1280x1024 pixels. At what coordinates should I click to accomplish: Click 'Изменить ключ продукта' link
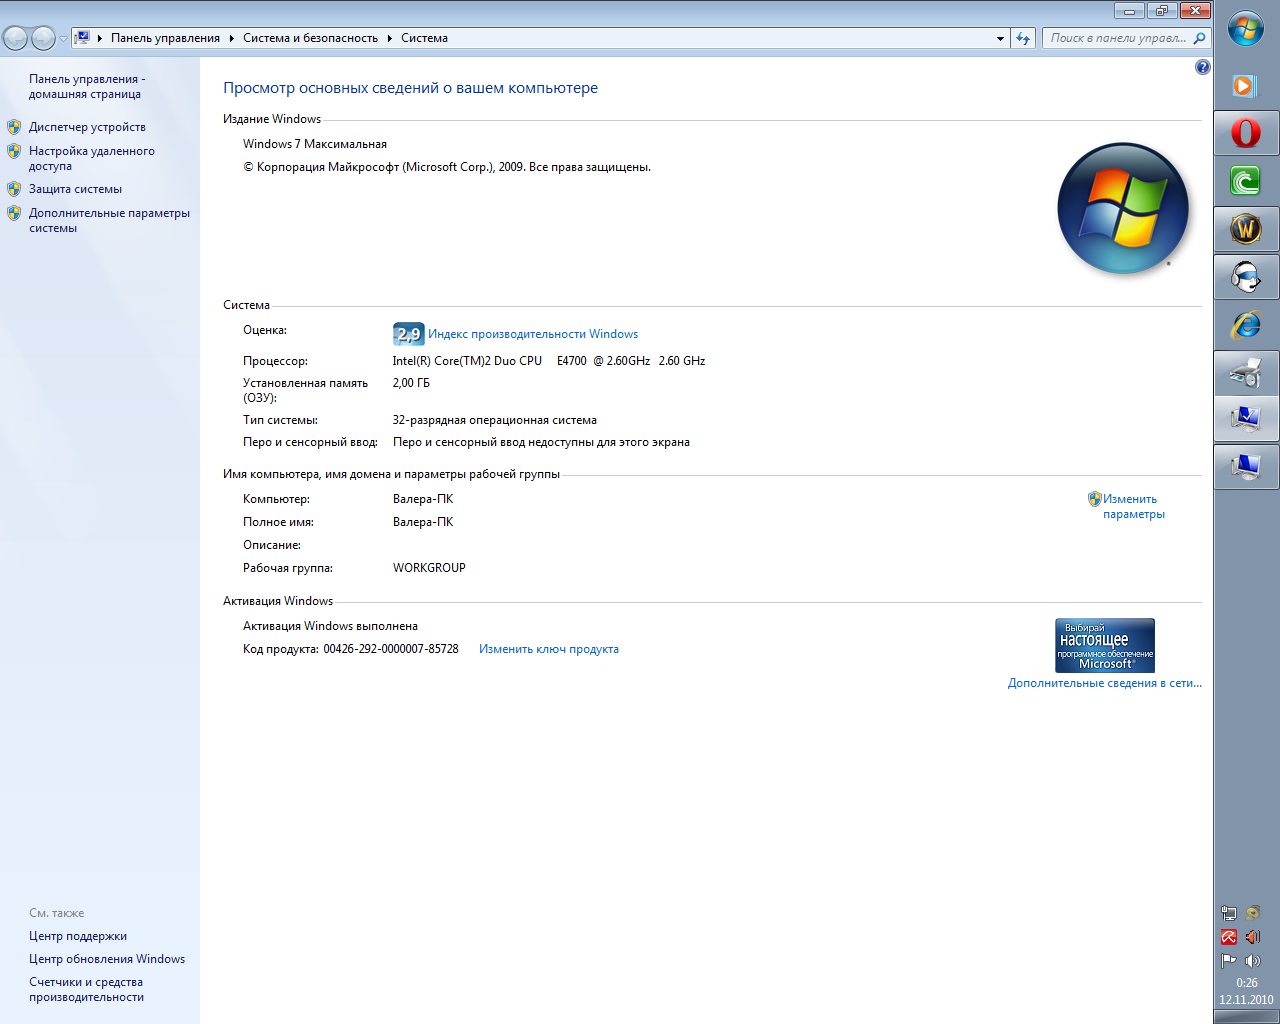[x=548, y=649]
